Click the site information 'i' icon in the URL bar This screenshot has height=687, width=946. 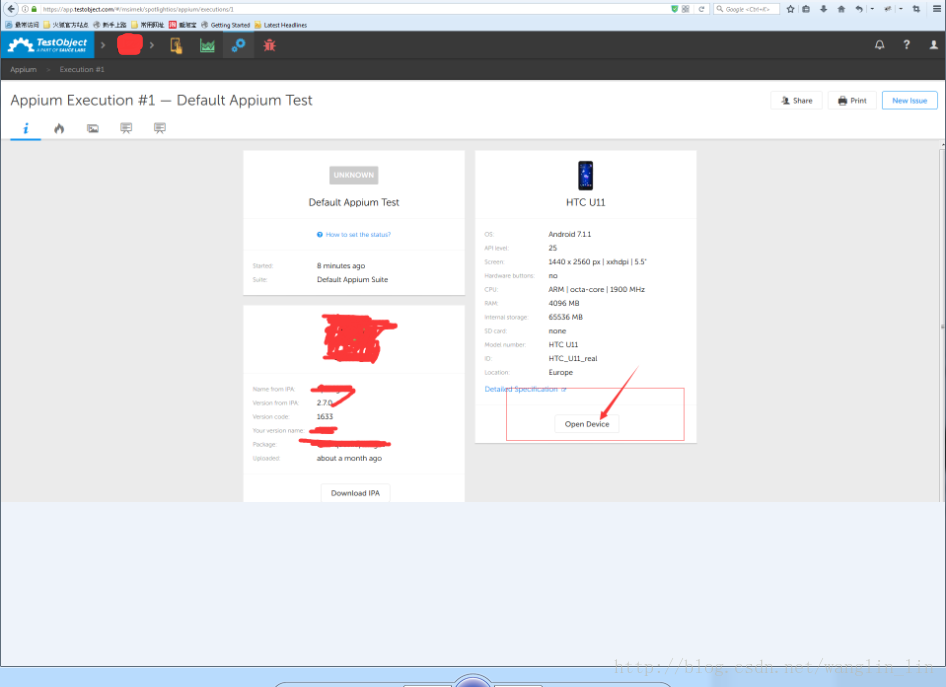point(25,9)
